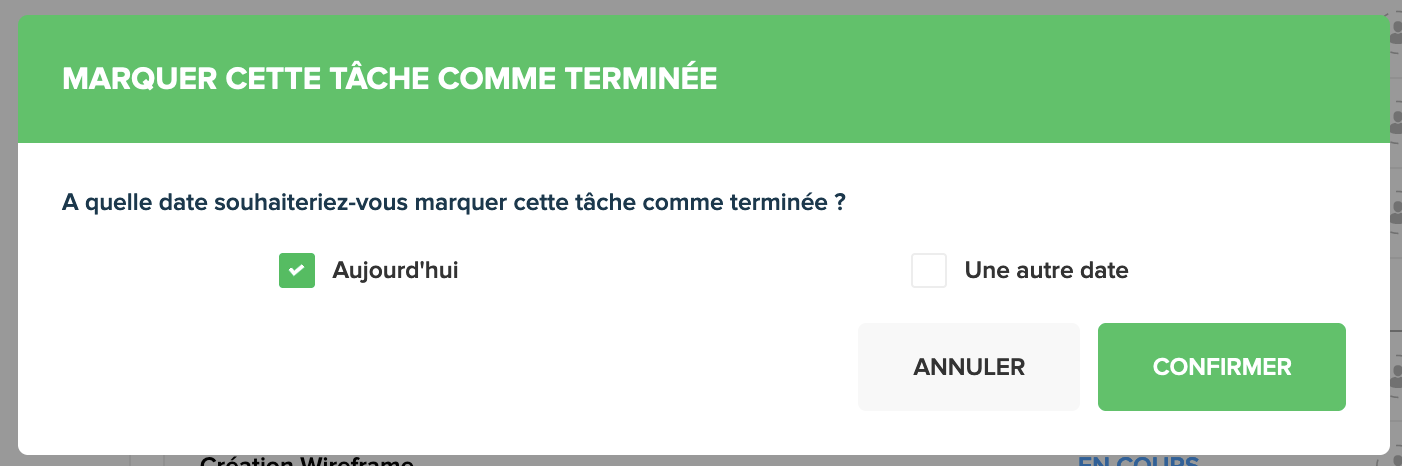1402x466 pixels.
Task: Select the Aujourd'hui text label
Action: (x=395, y=270)
